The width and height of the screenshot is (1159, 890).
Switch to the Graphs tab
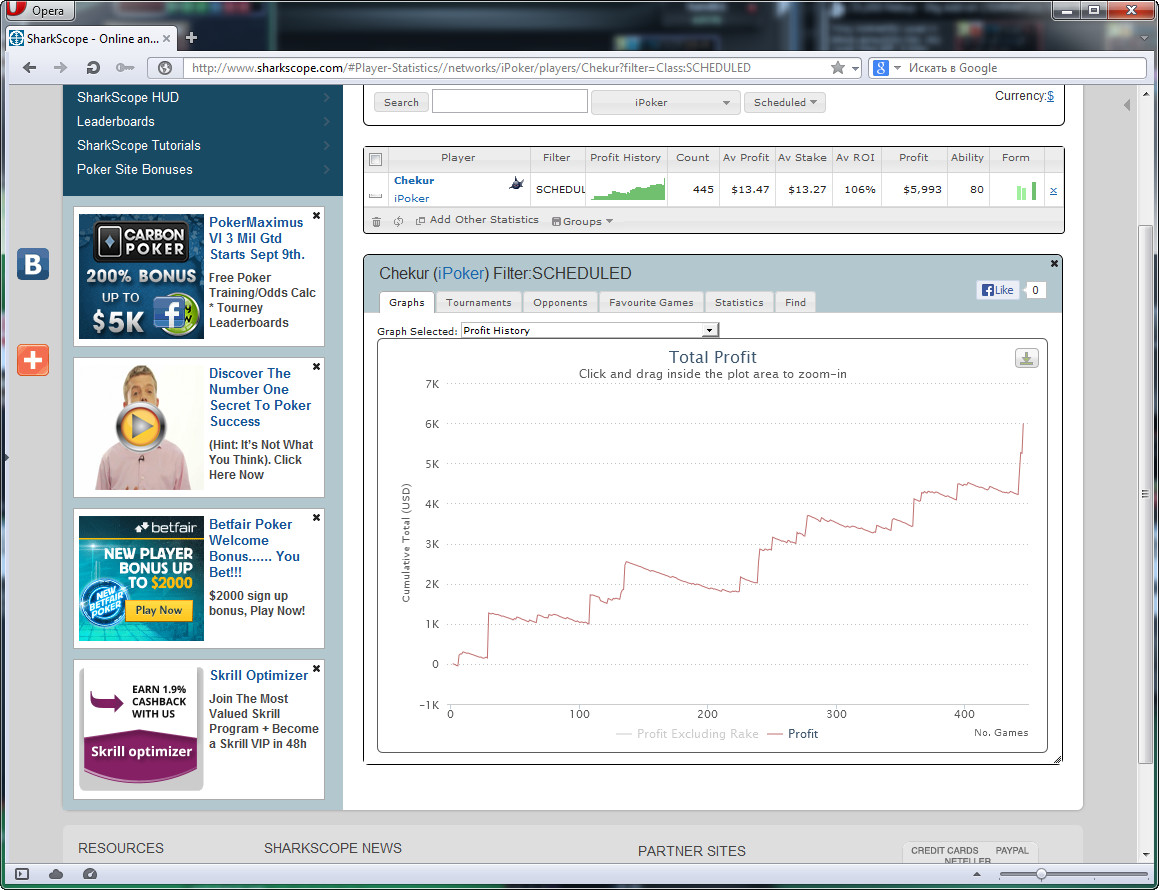tap(407, 302)
